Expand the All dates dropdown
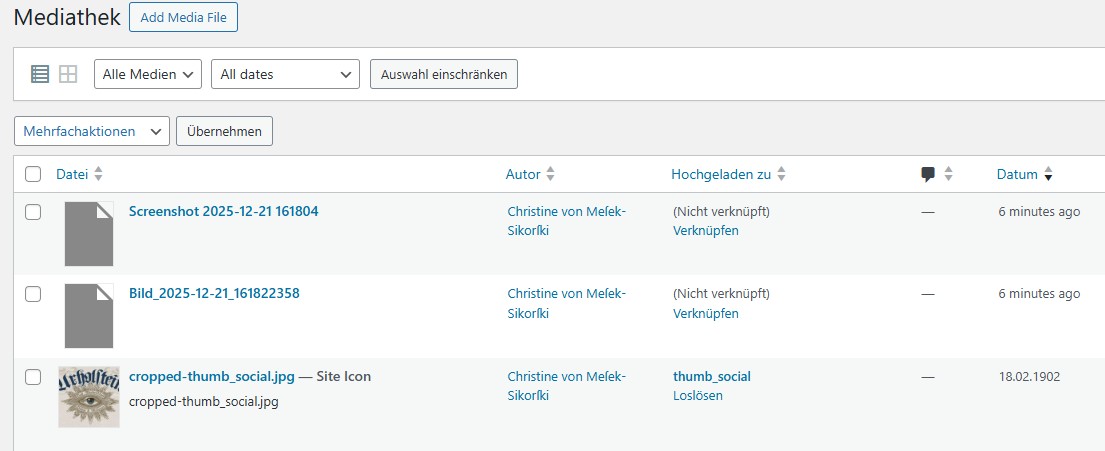The height and width of the screenshot is (451, 1105). (285, 74)
